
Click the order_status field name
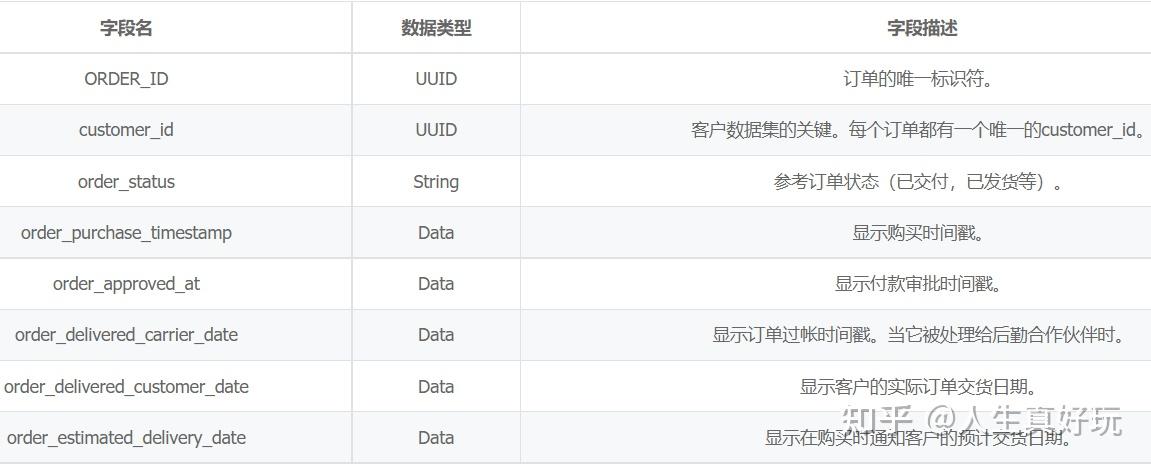(x=126, y=182)
